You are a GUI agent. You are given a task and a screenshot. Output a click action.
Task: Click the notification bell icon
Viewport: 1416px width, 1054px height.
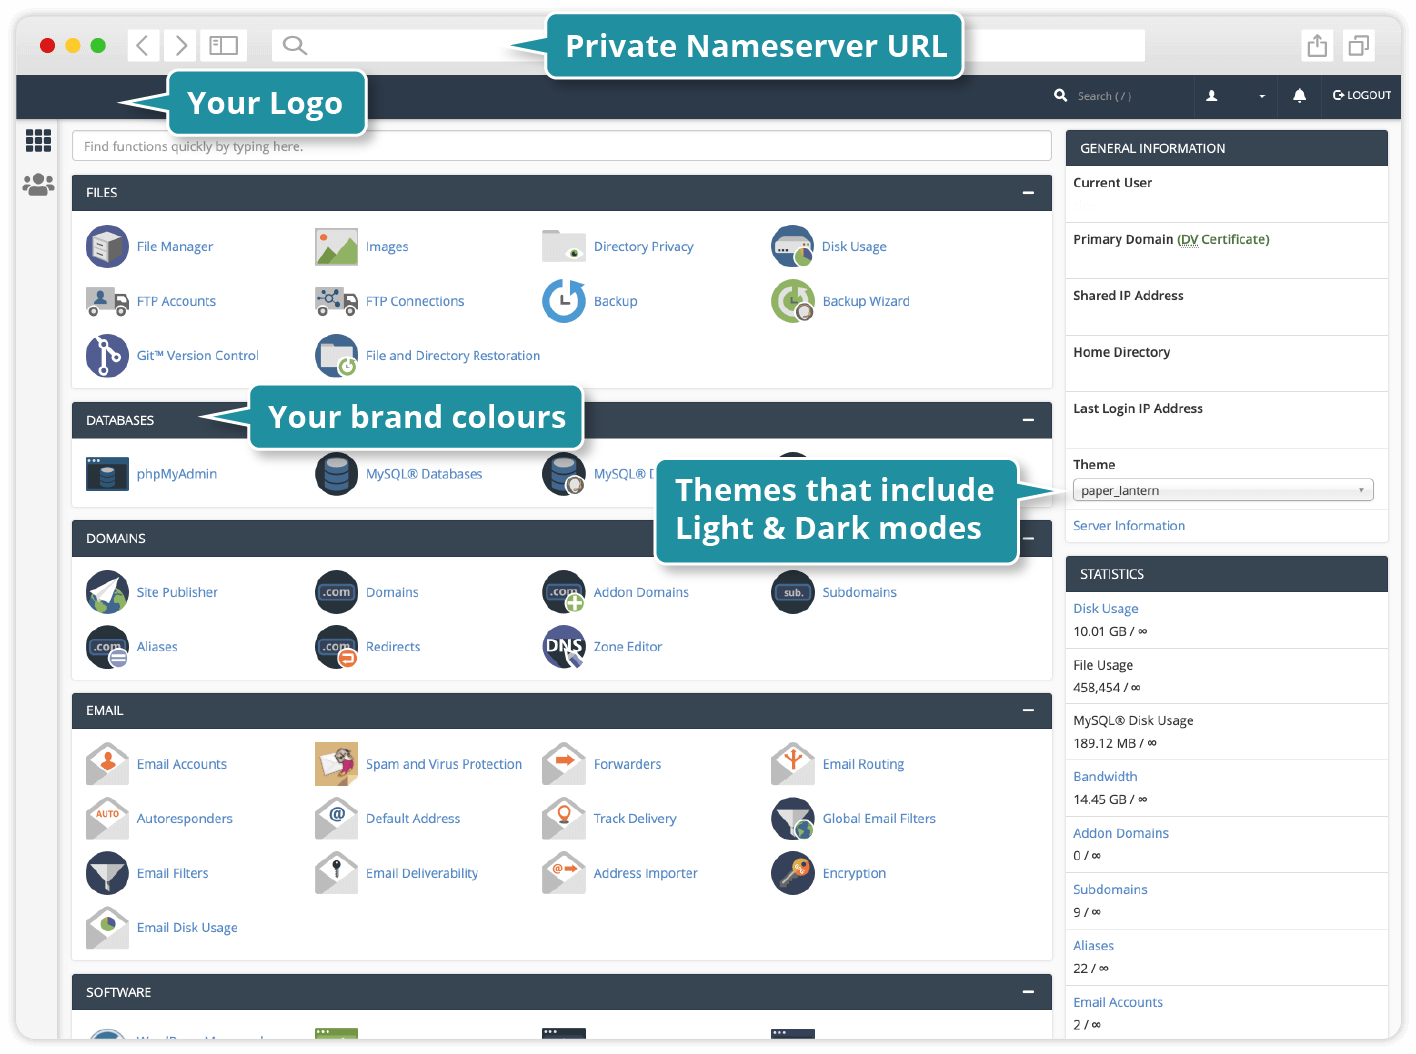1299,96
